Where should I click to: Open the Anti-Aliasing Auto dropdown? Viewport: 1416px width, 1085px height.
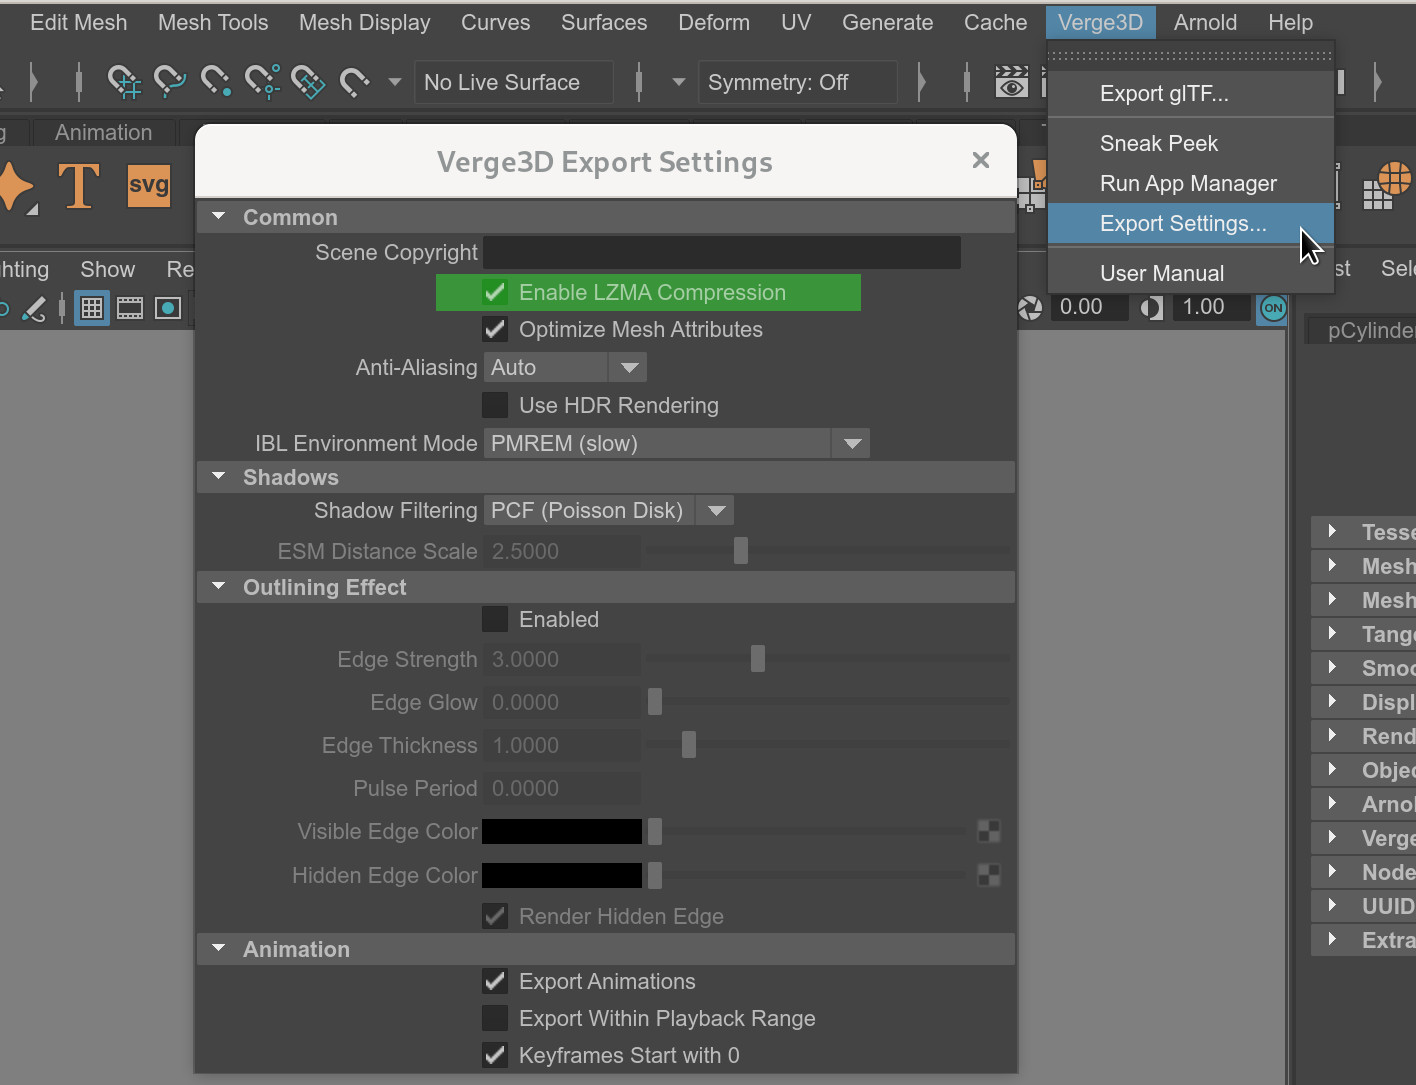click(565, 367)
